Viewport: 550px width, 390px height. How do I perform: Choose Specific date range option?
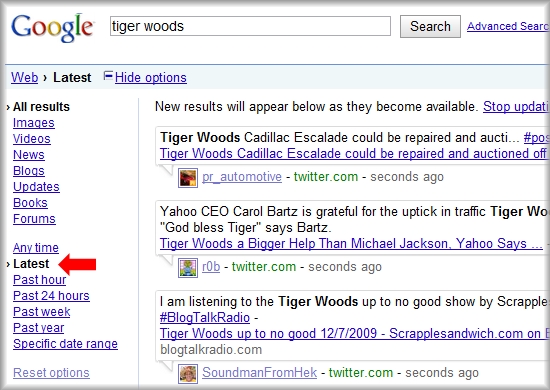coord(65,344)
